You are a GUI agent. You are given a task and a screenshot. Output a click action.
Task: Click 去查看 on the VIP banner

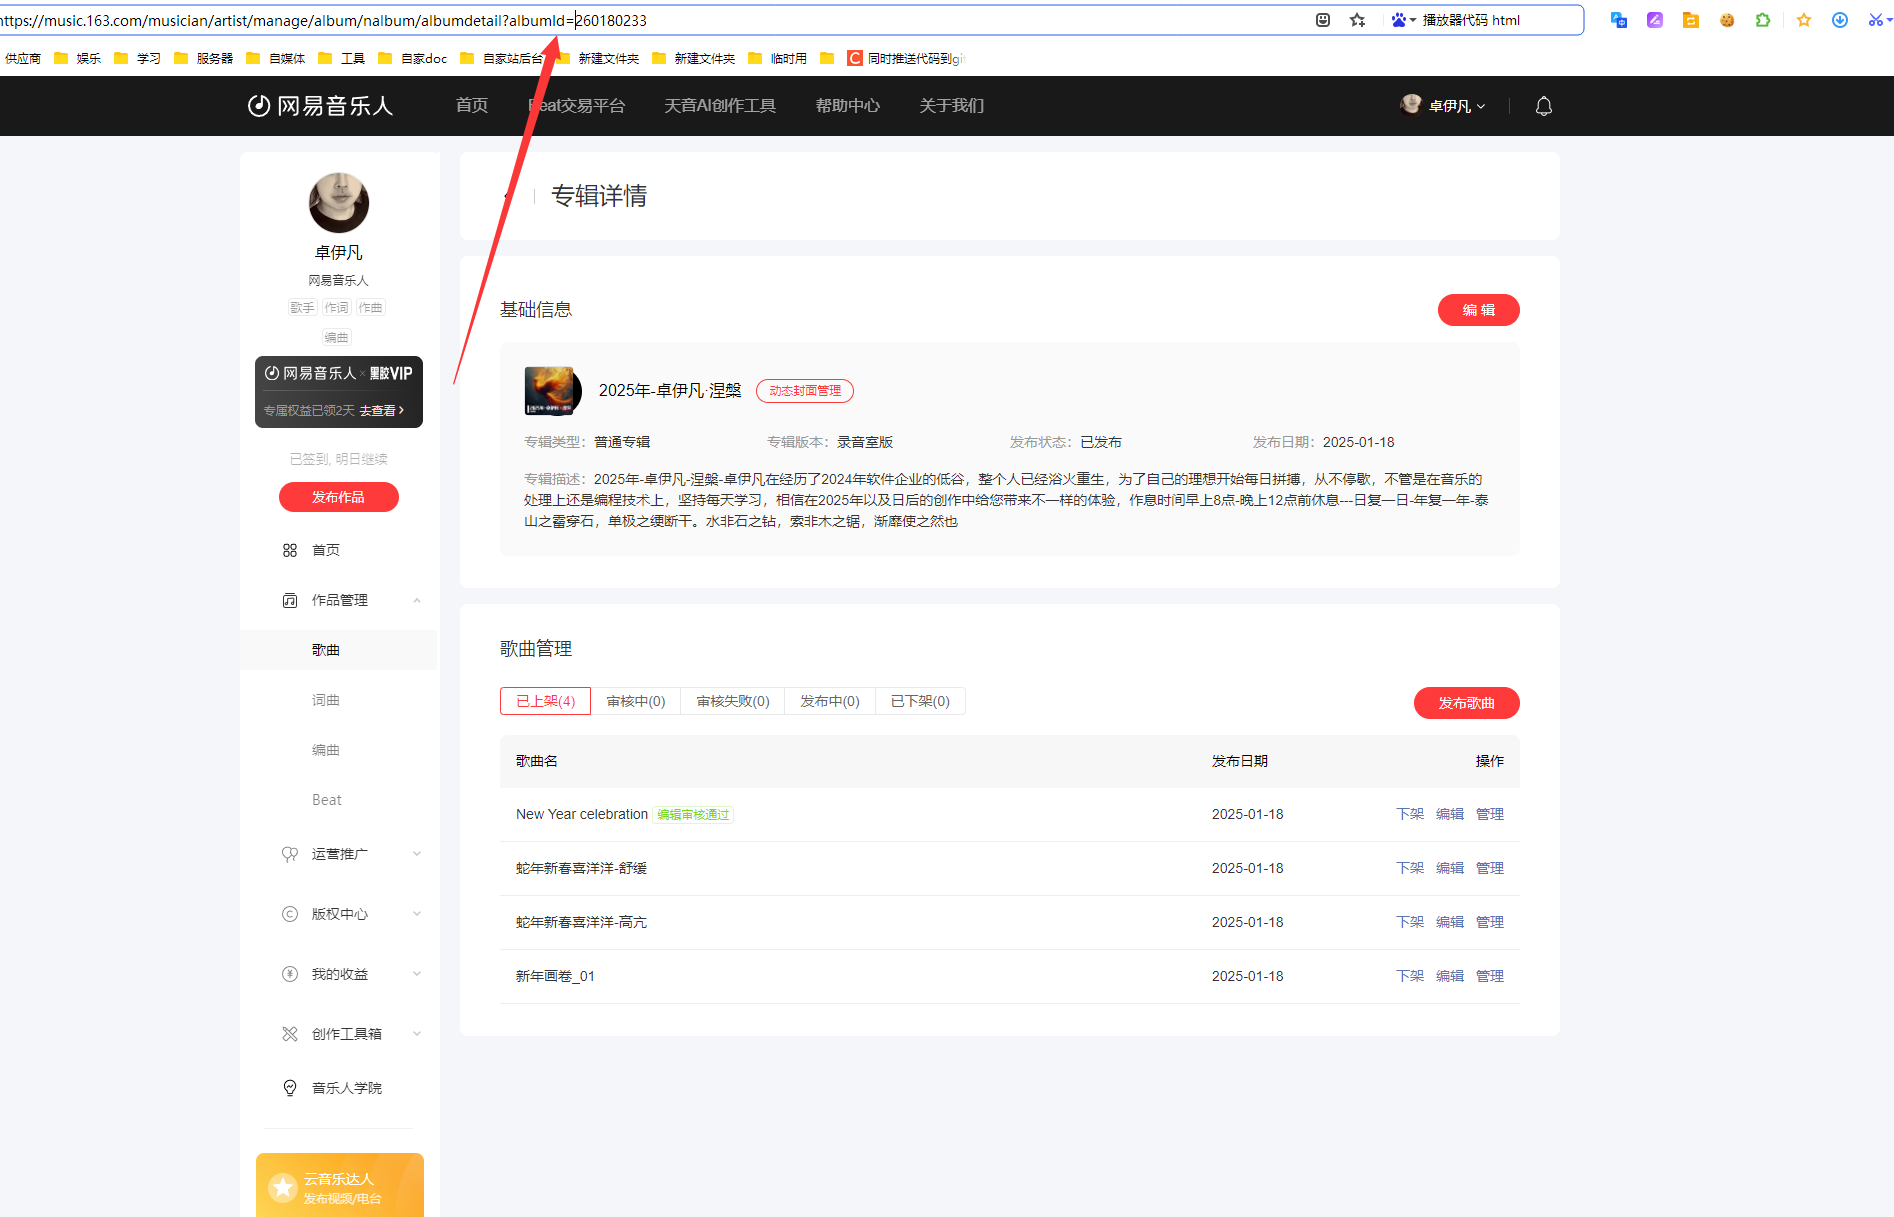tap(382, 410)
